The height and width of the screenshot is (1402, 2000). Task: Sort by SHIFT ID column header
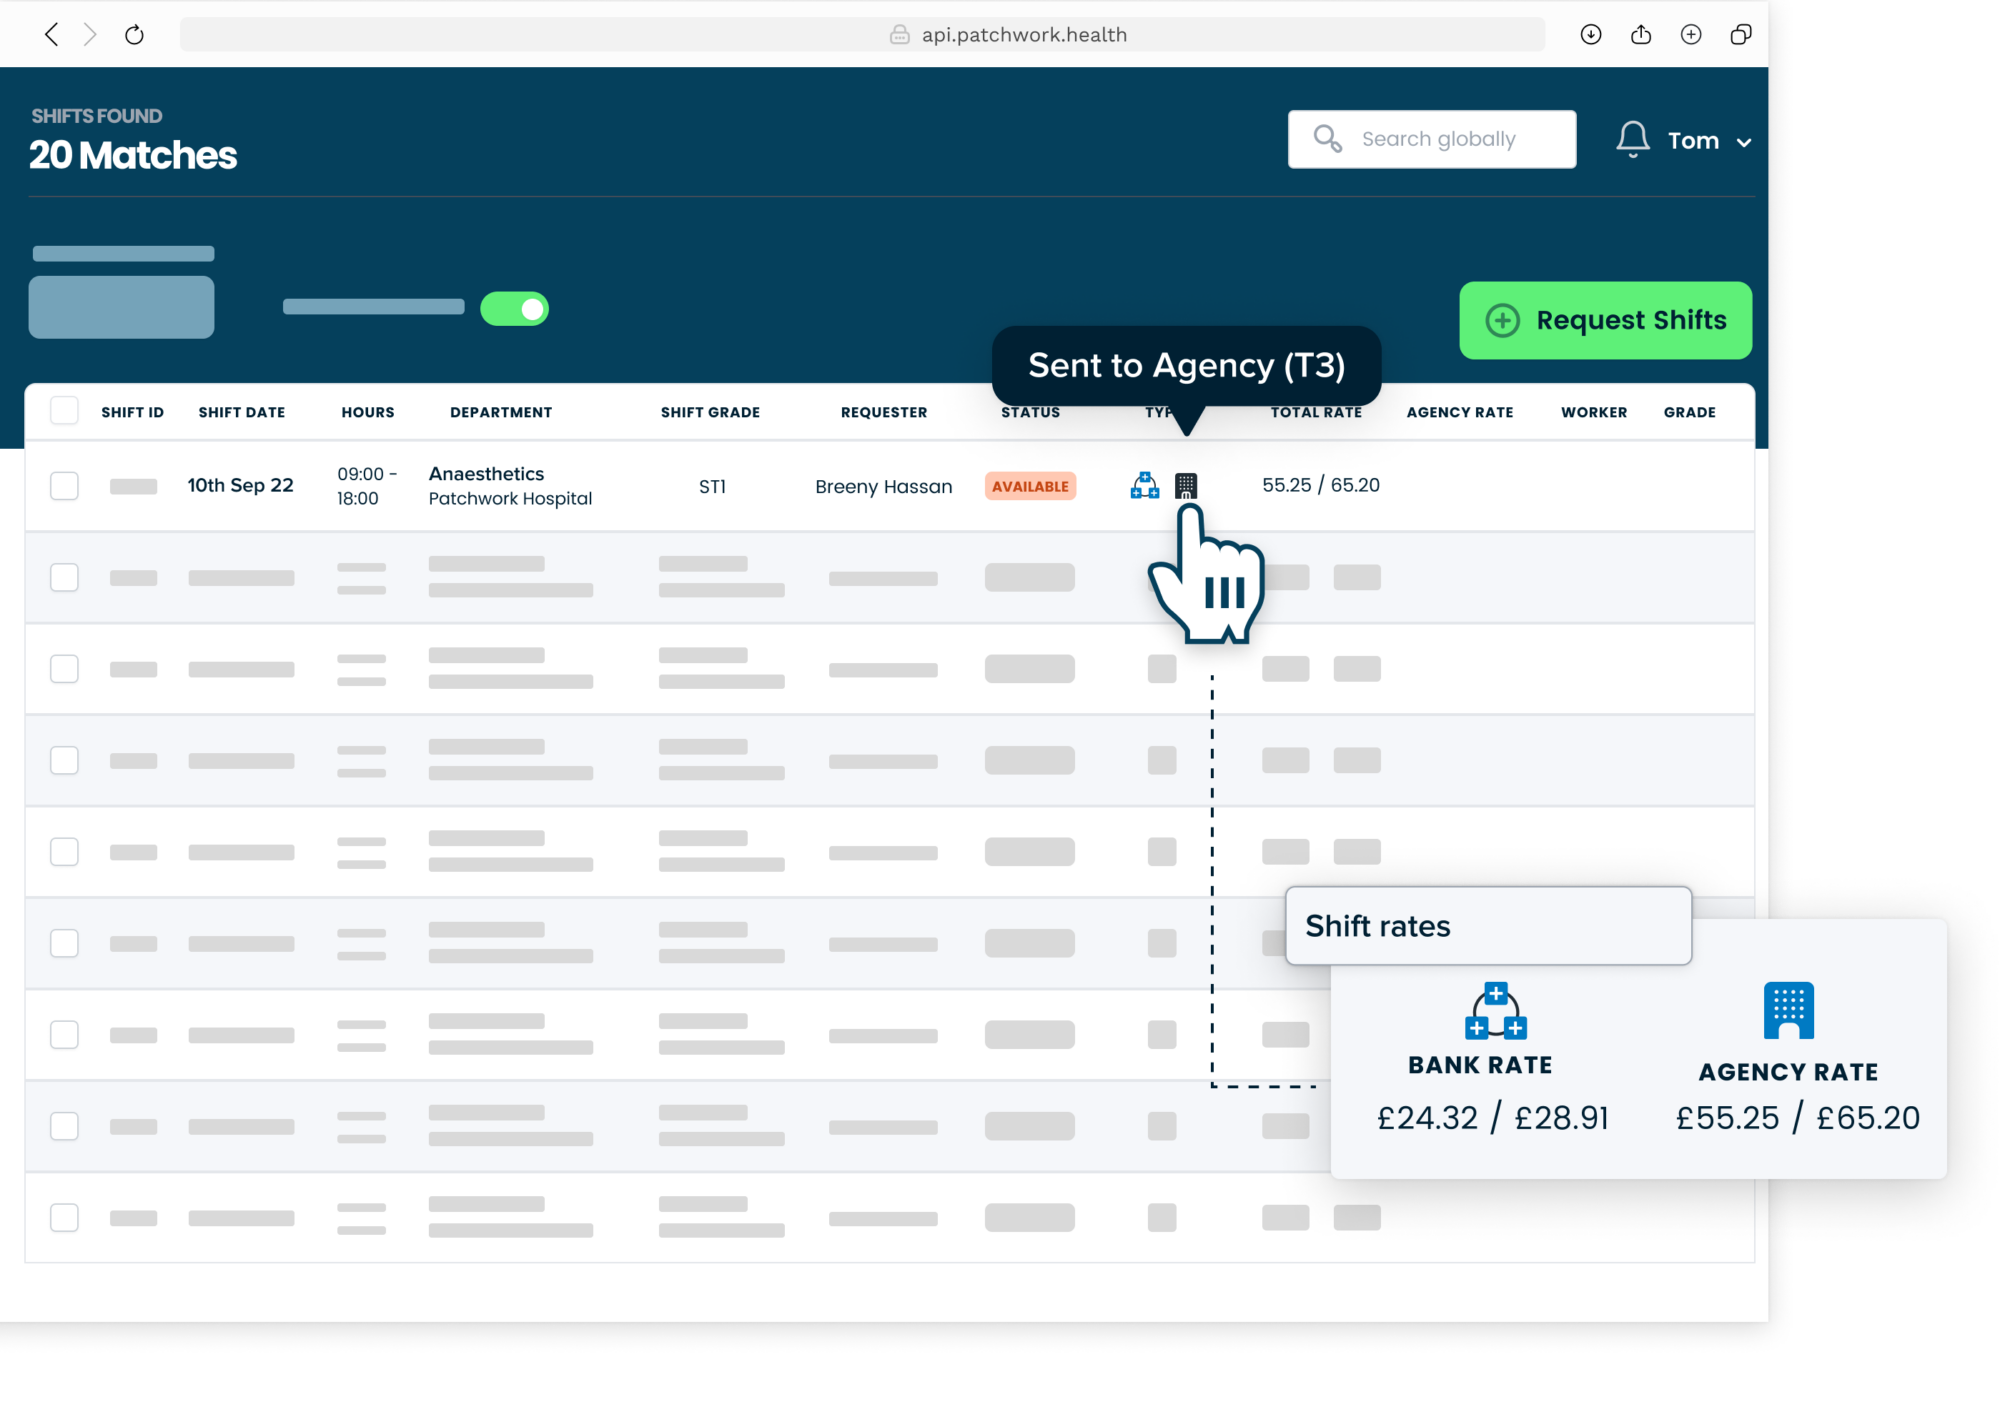pos(132,412)
